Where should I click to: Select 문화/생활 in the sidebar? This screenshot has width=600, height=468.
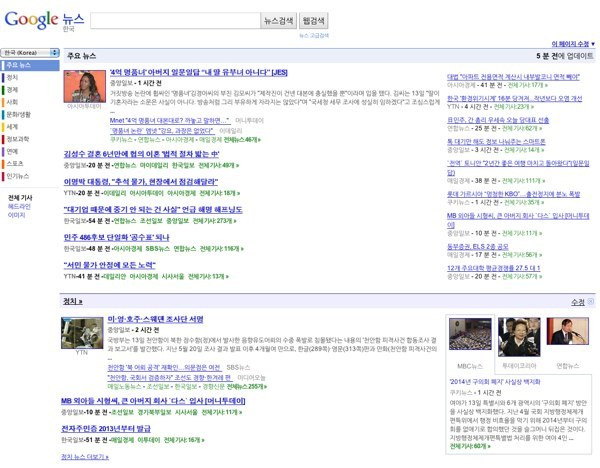coord(18,114)
